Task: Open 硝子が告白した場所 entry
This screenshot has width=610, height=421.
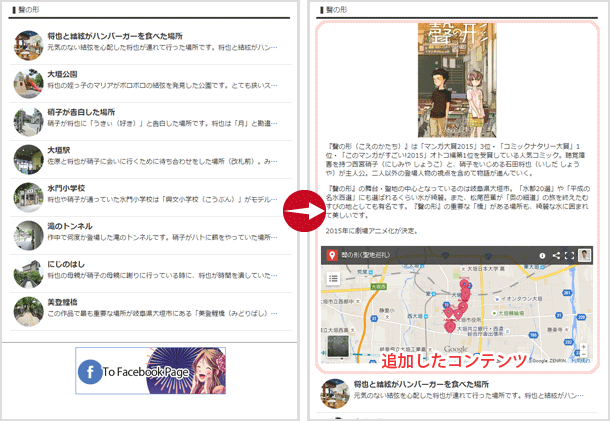Action: [151, 122]
